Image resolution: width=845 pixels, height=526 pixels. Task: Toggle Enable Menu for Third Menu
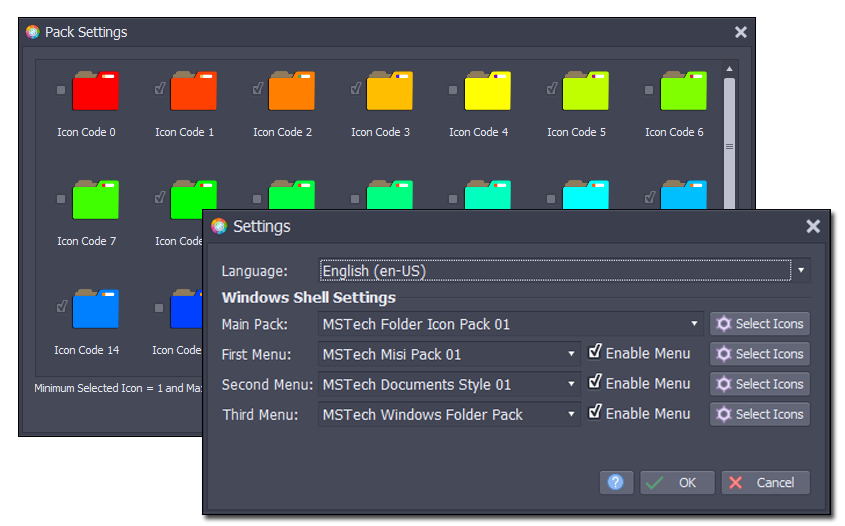(595, 413)
